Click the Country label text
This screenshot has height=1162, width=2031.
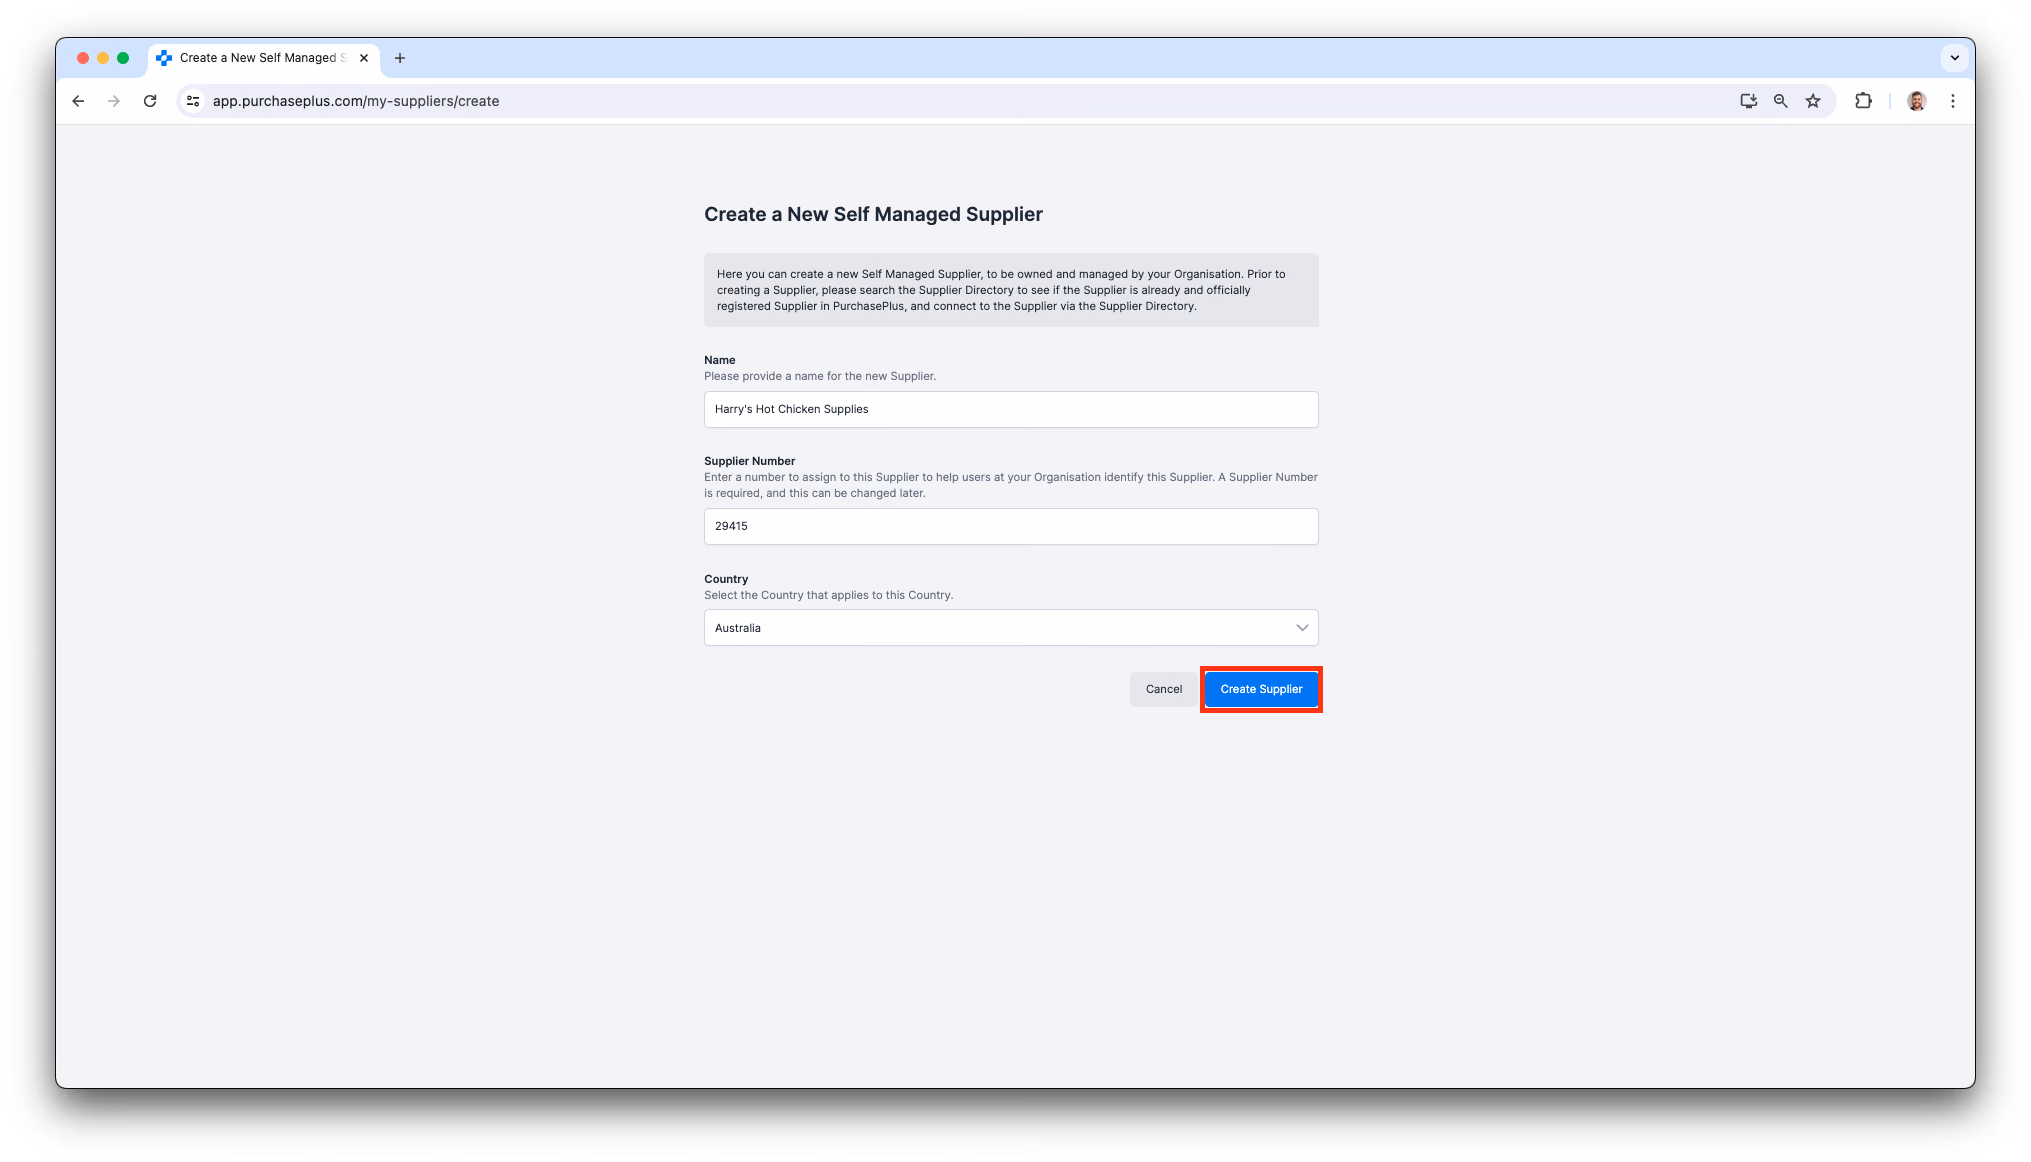click(726, 579)
